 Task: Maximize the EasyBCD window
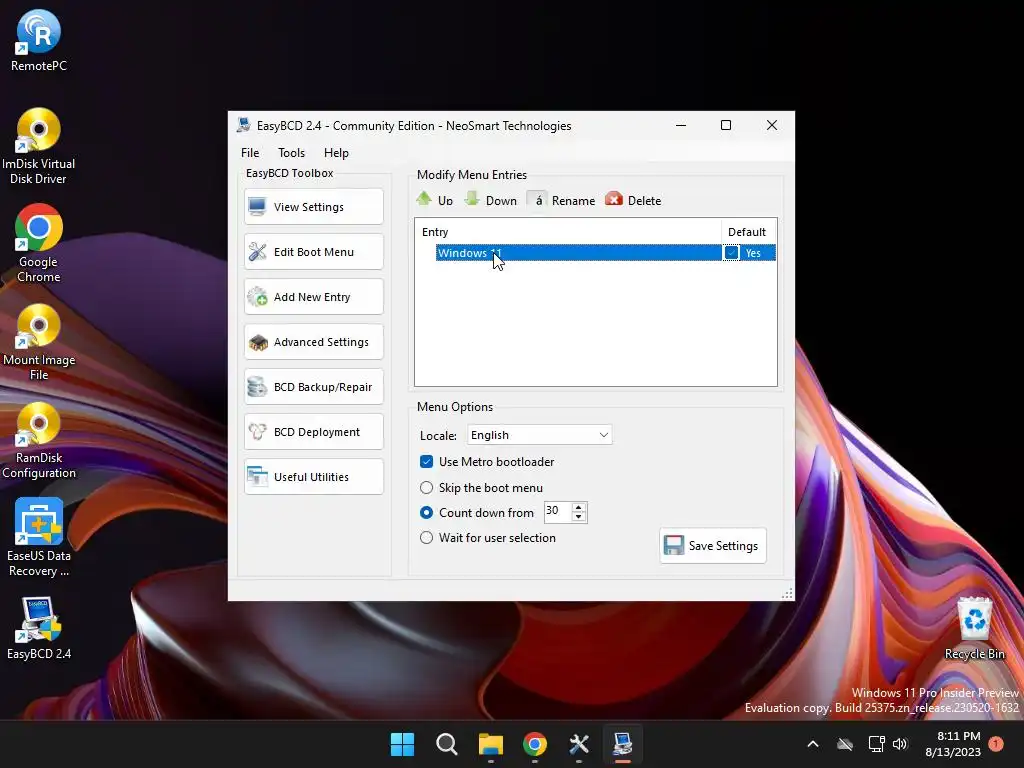click(726, 125)
